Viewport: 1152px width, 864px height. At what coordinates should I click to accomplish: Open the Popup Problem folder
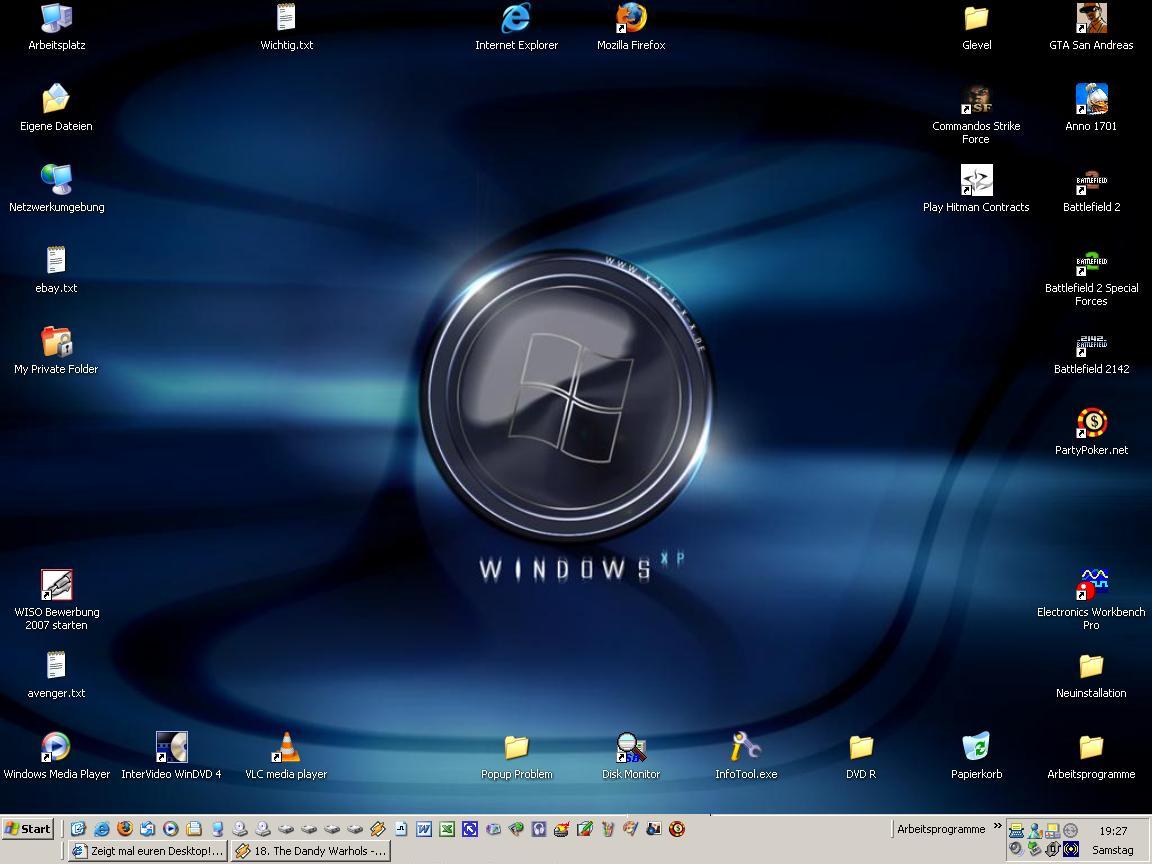click(x=516, y=755)
